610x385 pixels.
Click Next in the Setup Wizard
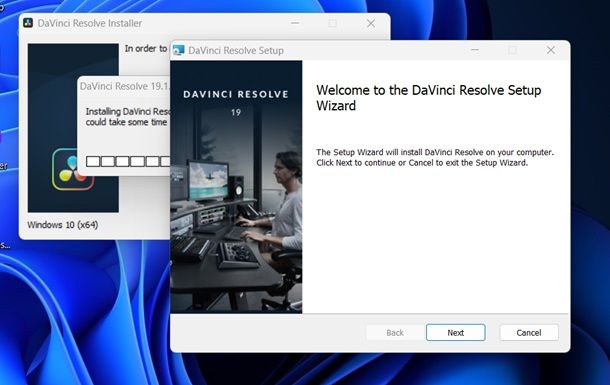point(456,332)
